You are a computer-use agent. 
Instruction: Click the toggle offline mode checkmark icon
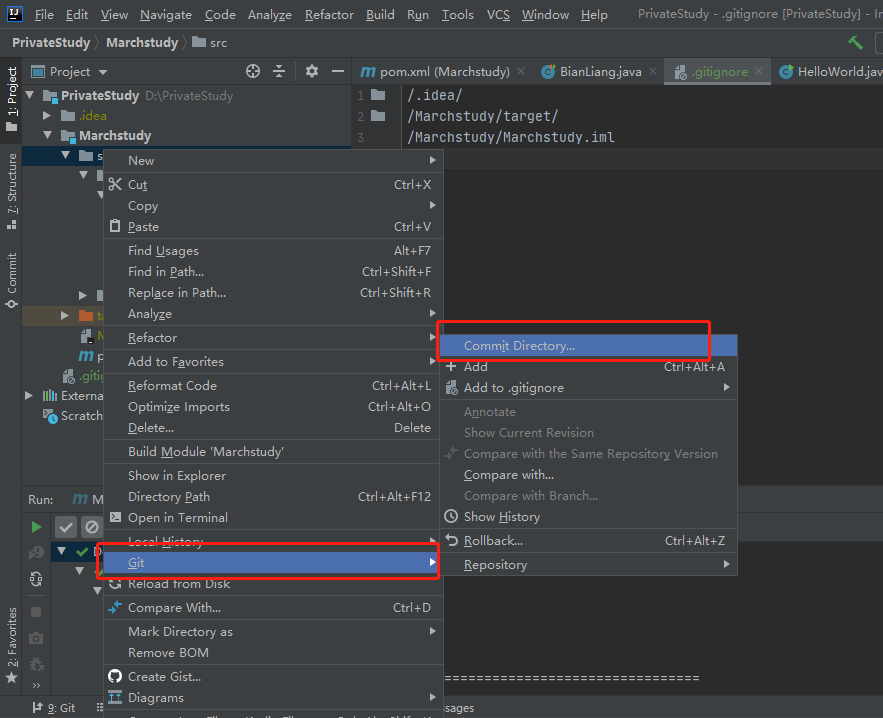click(66, 527)
